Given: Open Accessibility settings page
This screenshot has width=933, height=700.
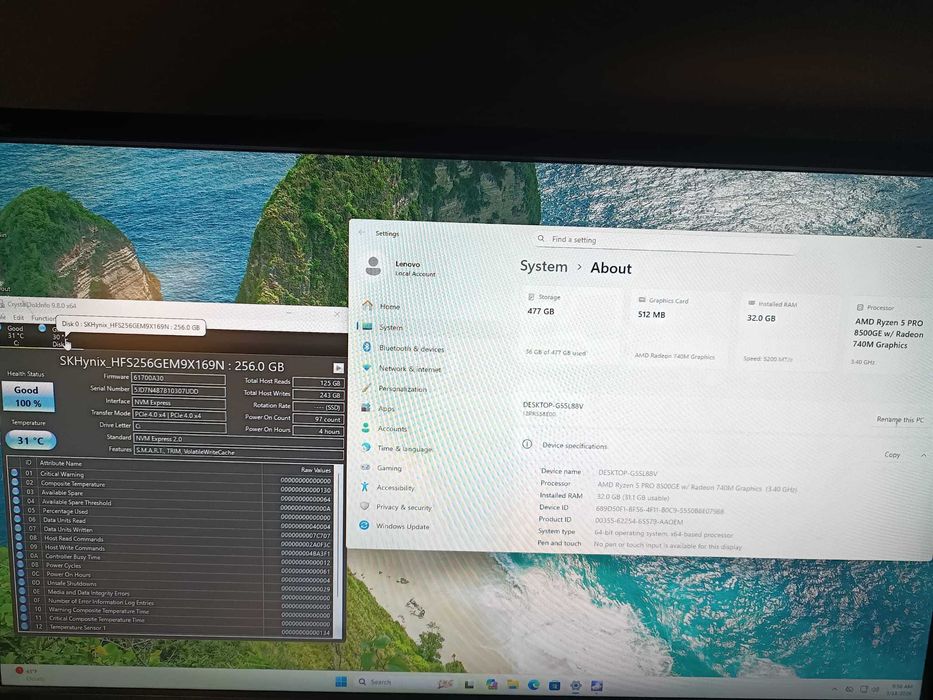Looking at the screenshot, I should (387, 488).
